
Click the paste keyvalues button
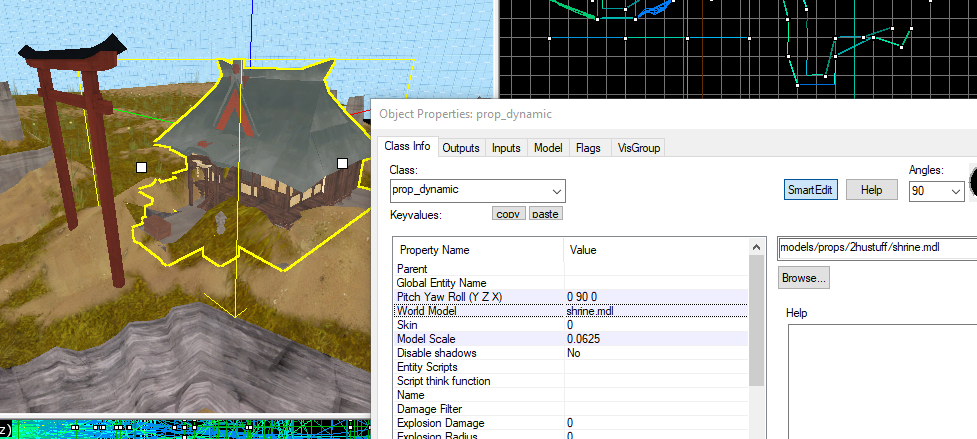(546, 214)
